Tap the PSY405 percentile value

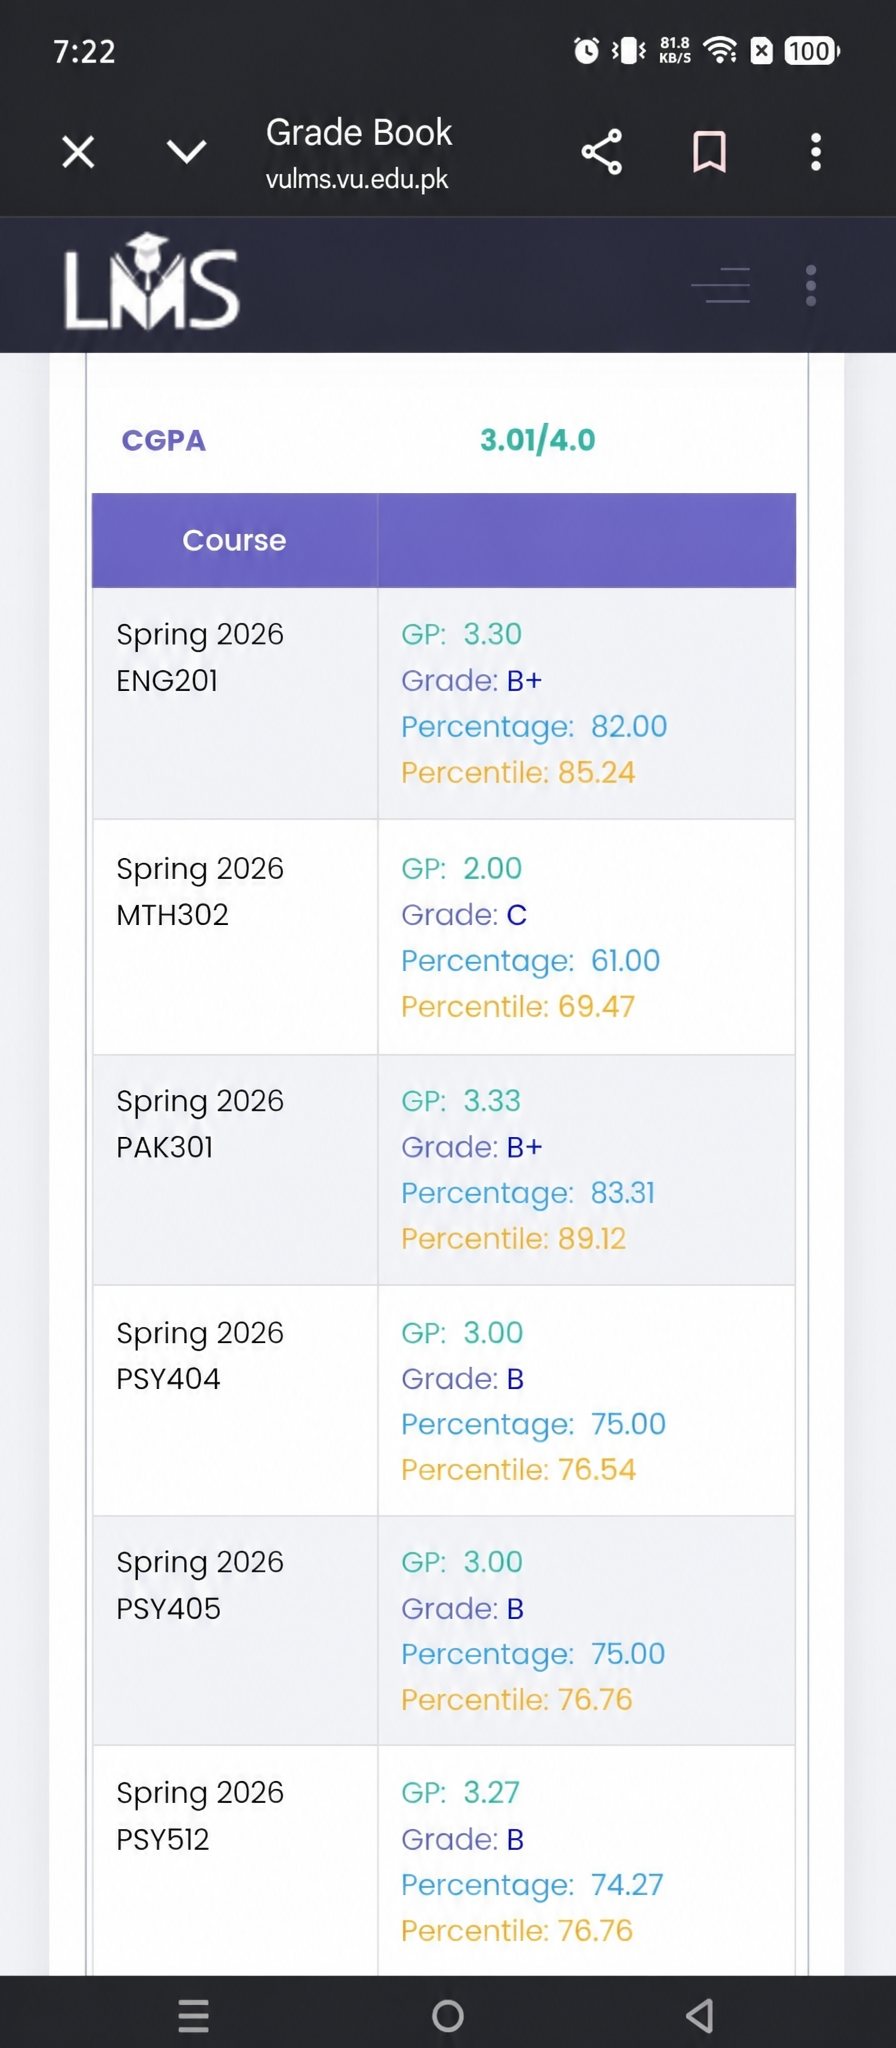[595, 1700]
